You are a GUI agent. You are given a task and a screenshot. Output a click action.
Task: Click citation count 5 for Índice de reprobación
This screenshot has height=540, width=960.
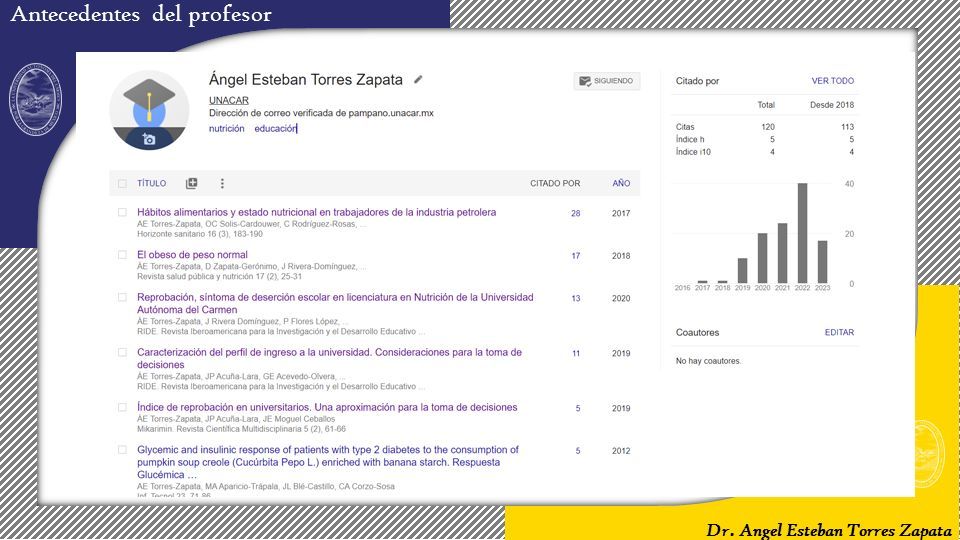point(578,408)
